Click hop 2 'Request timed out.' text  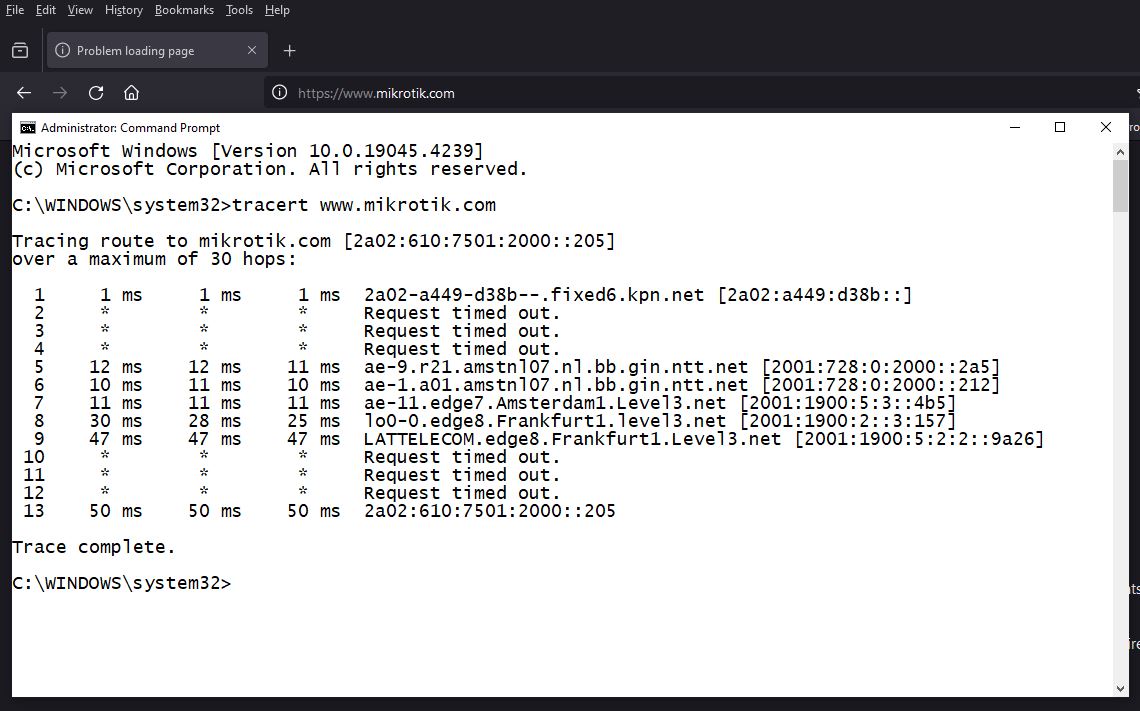point(462,313)
